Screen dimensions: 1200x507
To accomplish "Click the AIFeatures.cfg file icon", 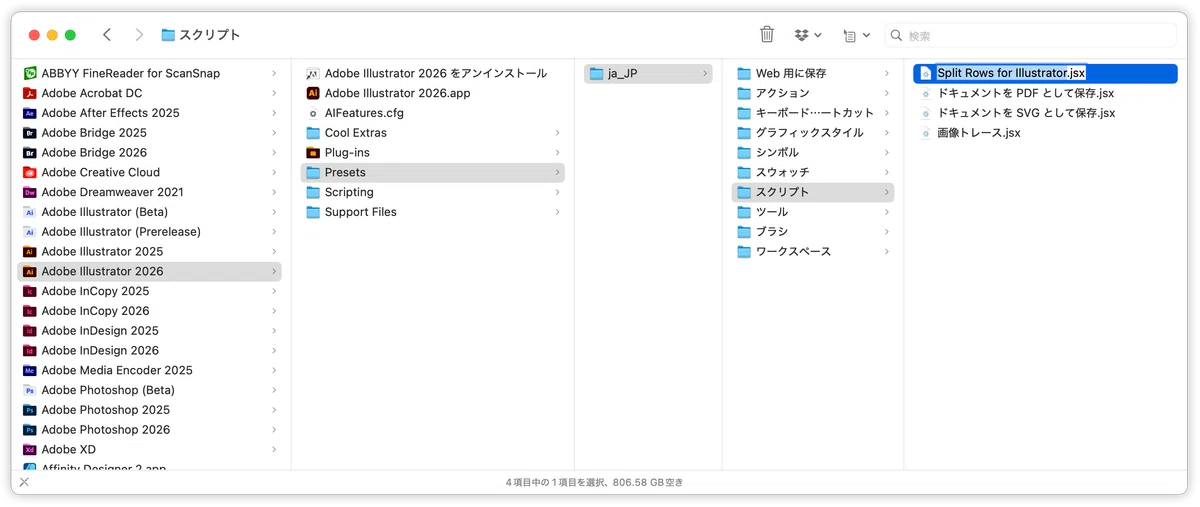I will pos(313,113).
